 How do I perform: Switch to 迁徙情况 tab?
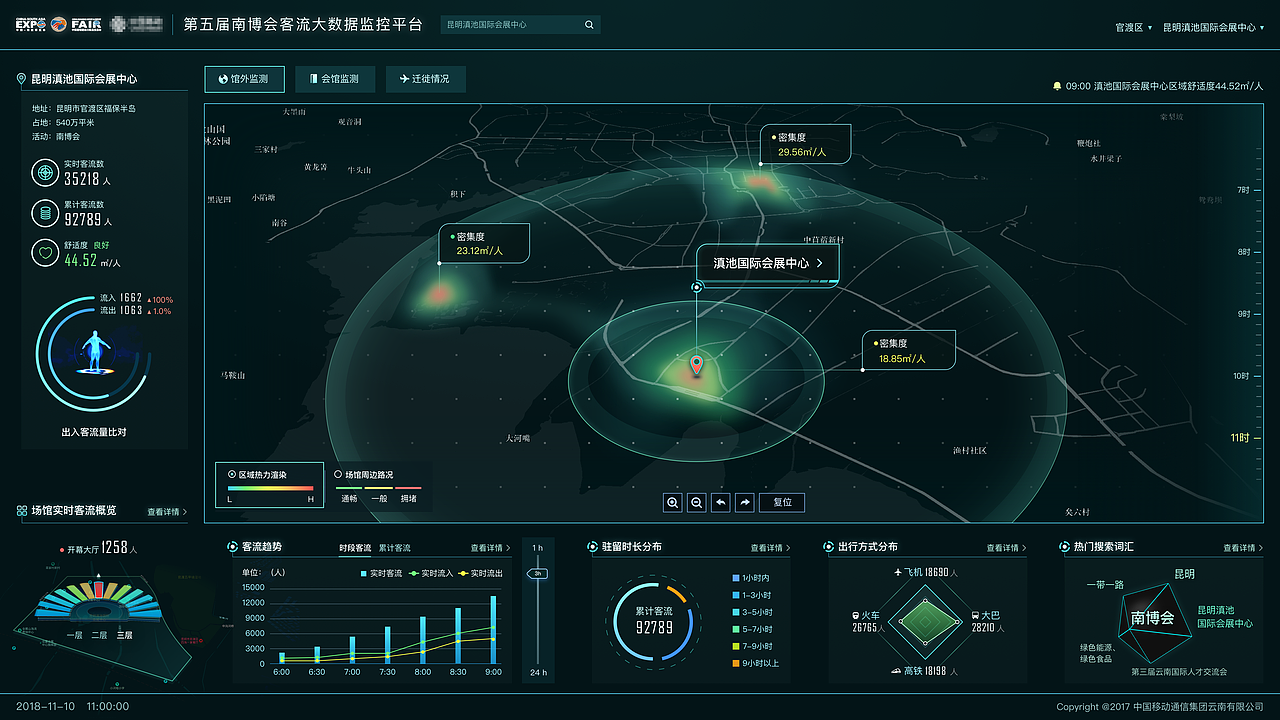pyautogui.click(x=425, y=79)
